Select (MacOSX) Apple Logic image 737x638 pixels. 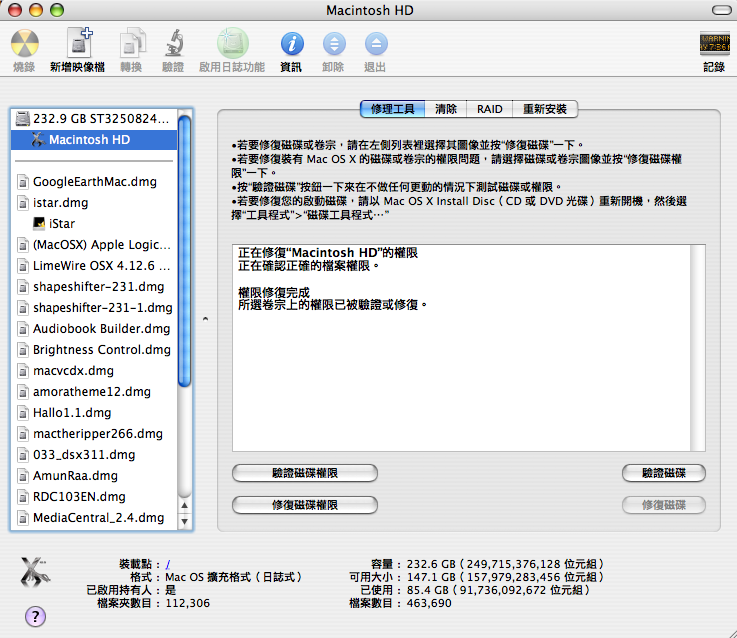click(x=94, y=244)
